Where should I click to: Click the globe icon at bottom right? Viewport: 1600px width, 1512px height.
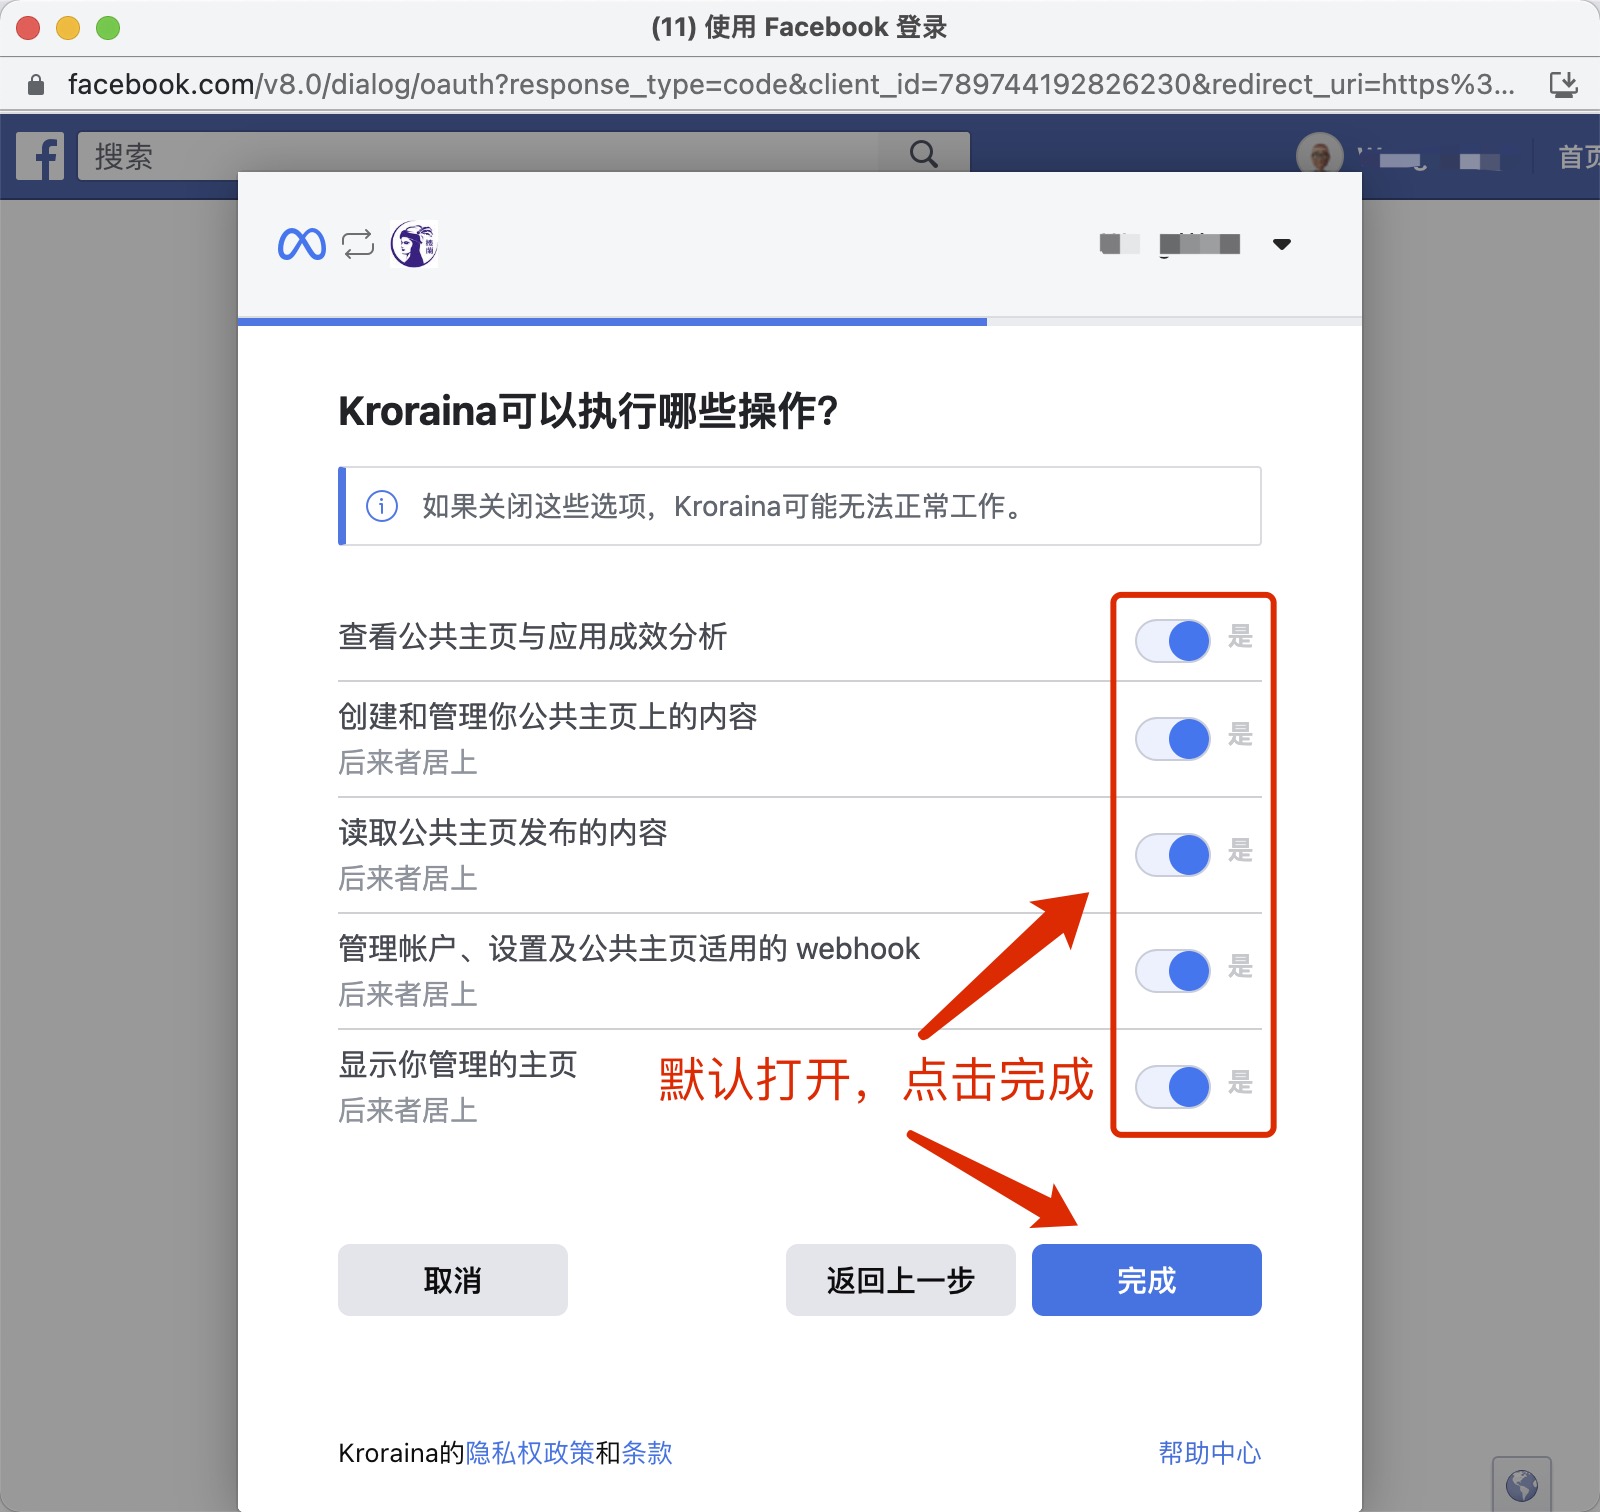point(1522,1485)
